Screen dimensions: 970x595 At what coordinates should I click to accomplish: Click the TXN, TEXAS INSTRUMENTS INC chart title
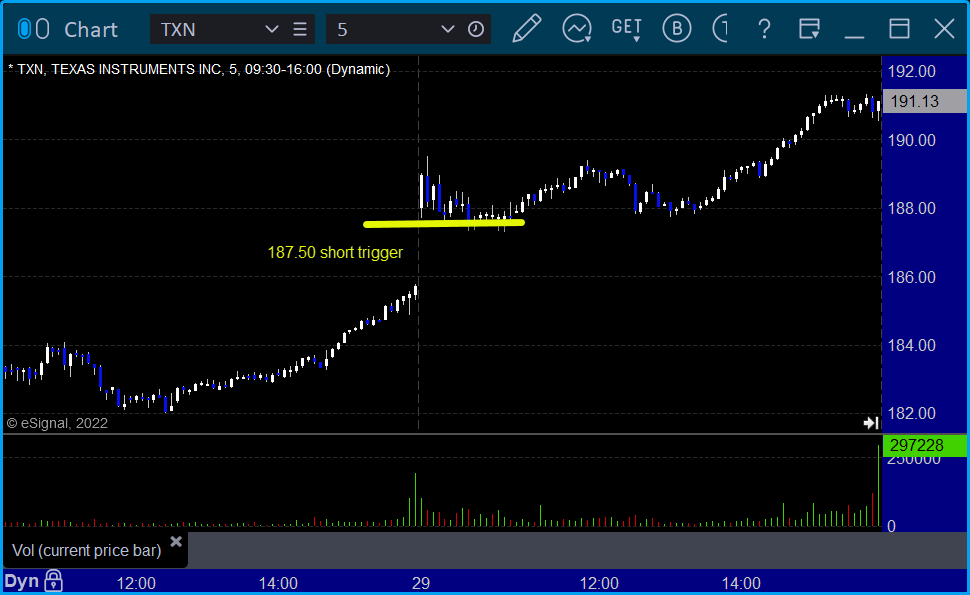(199, 69)
